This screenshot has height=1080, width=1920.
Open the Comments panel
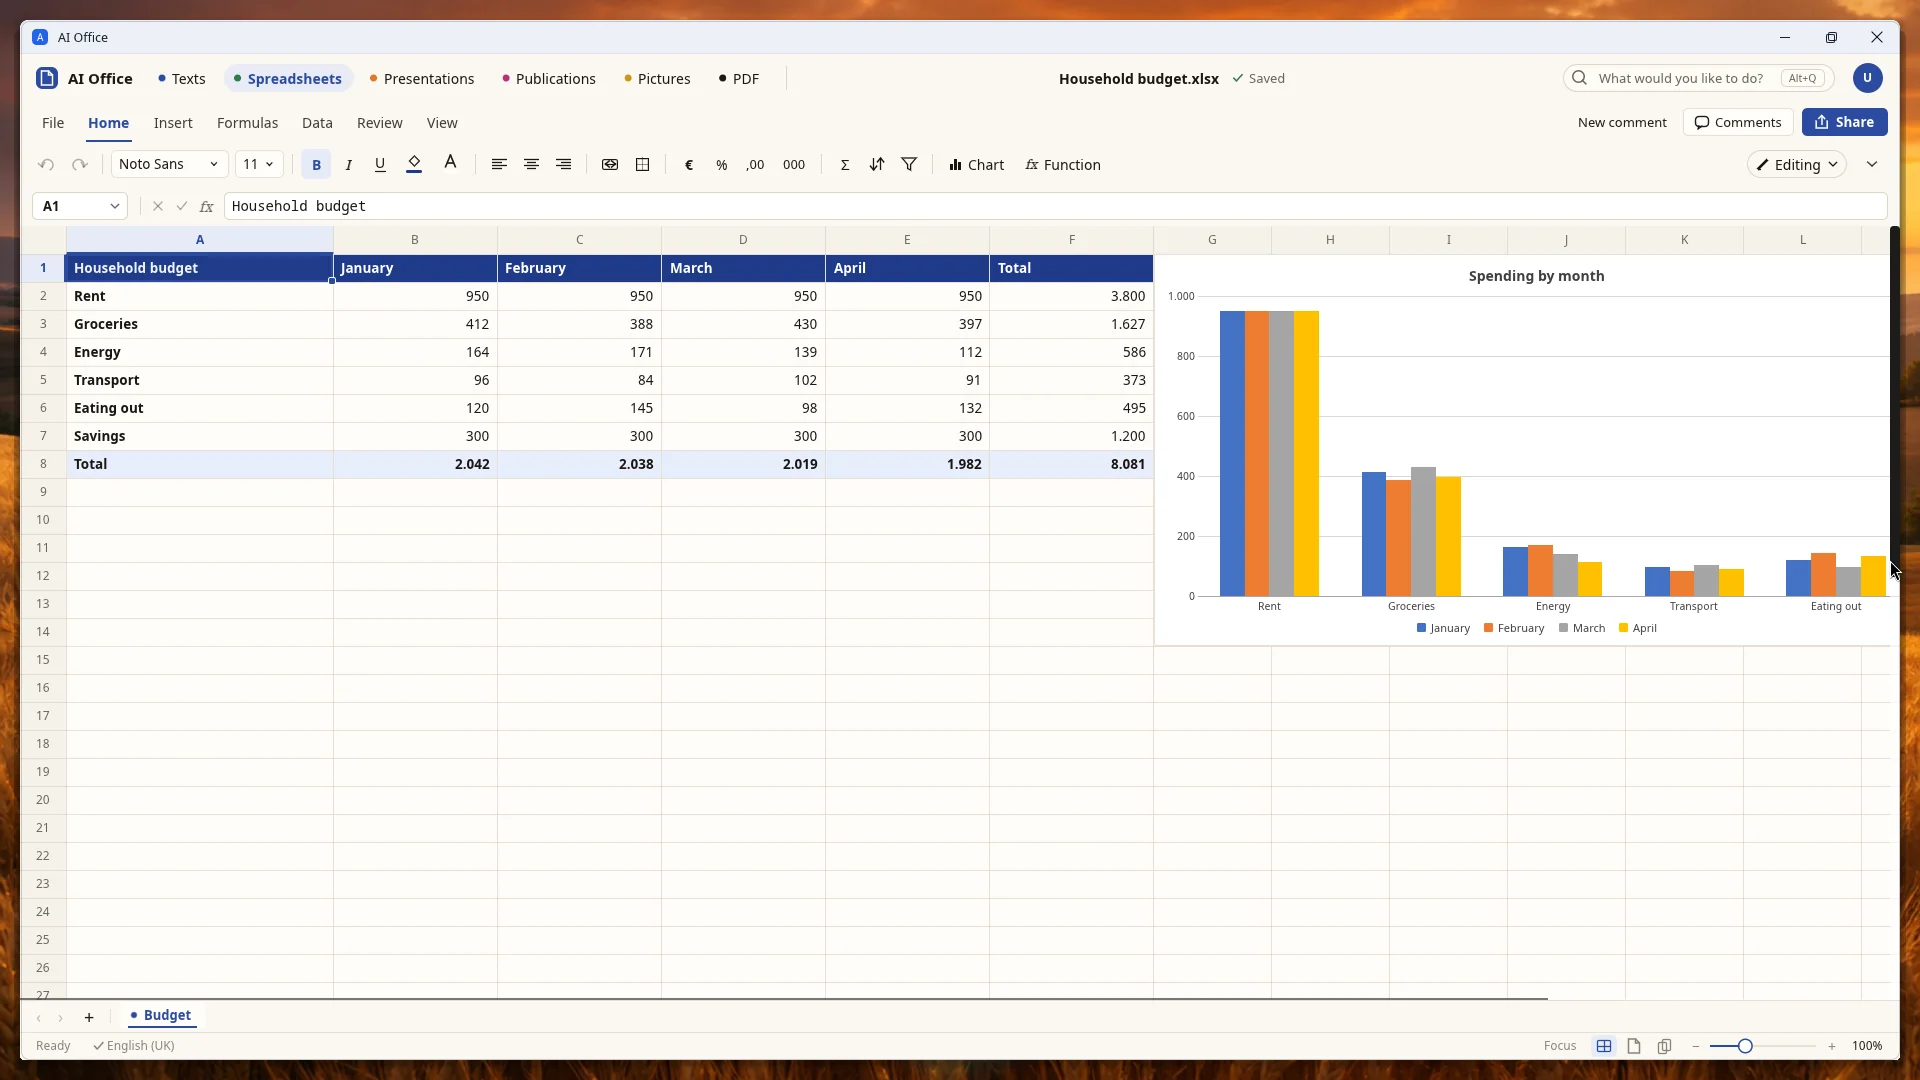(1738, 122)
